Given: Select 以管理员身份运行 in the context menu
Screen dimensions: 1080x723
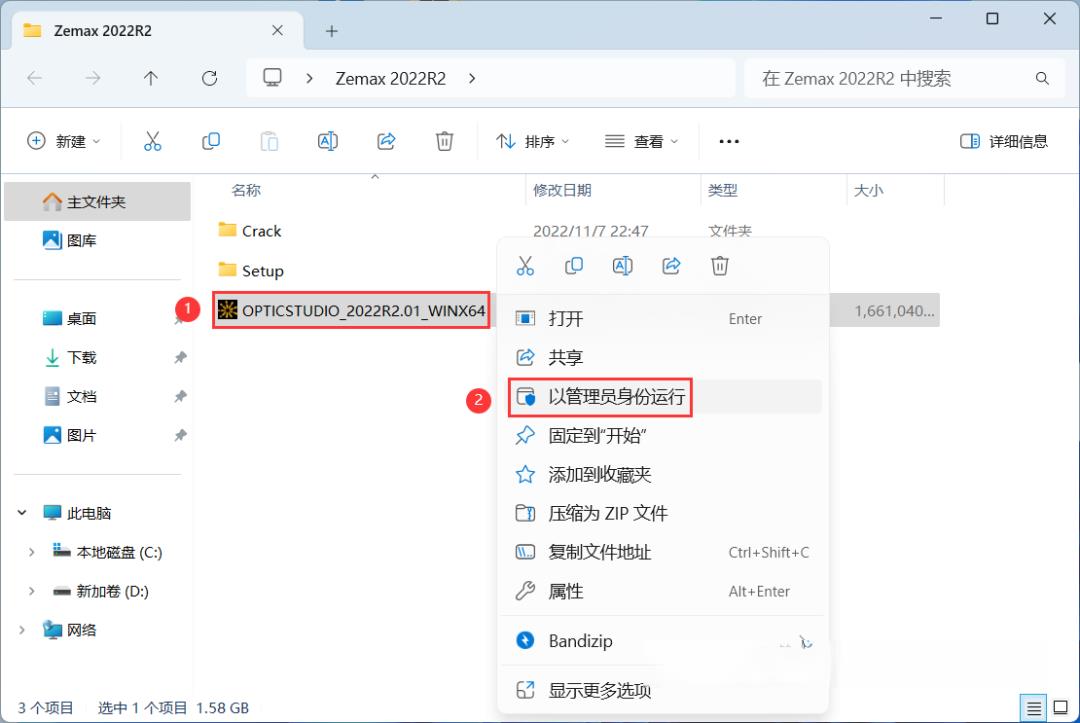Looking at the screenshot, I should coord(665,397).
